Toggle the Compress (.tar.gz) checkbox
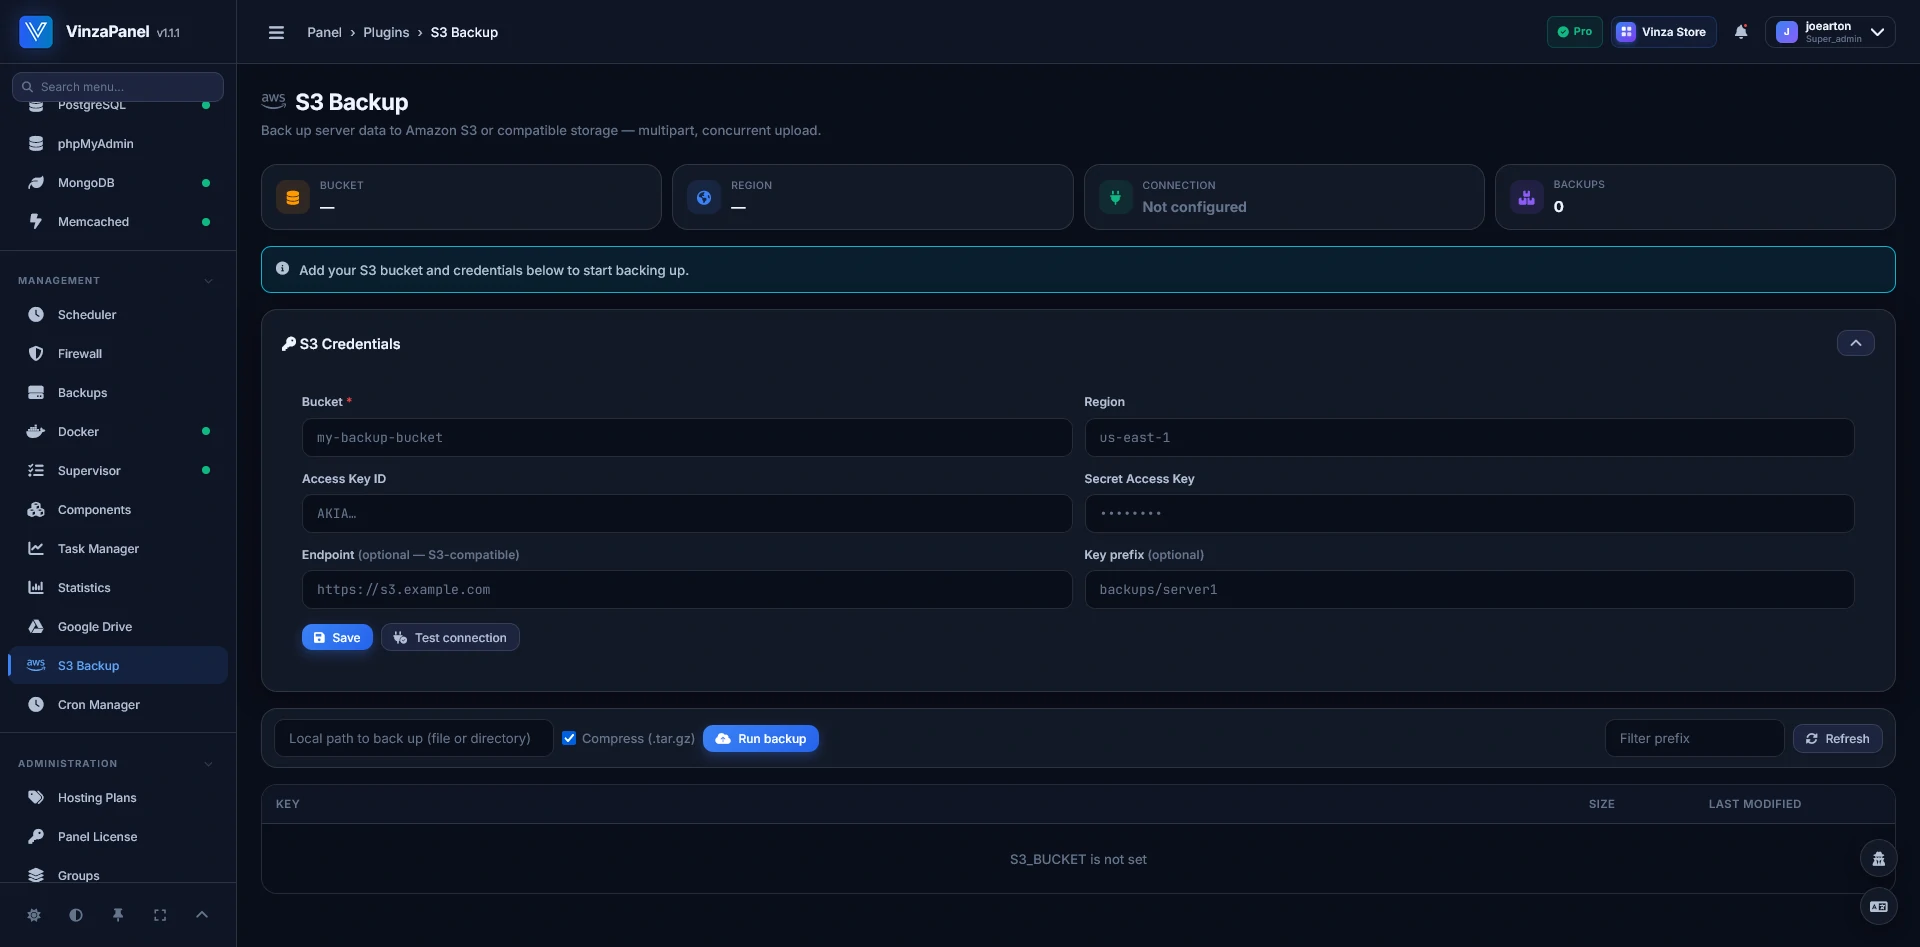Viewport: 1920px width, 947px height. coord(569,738)
